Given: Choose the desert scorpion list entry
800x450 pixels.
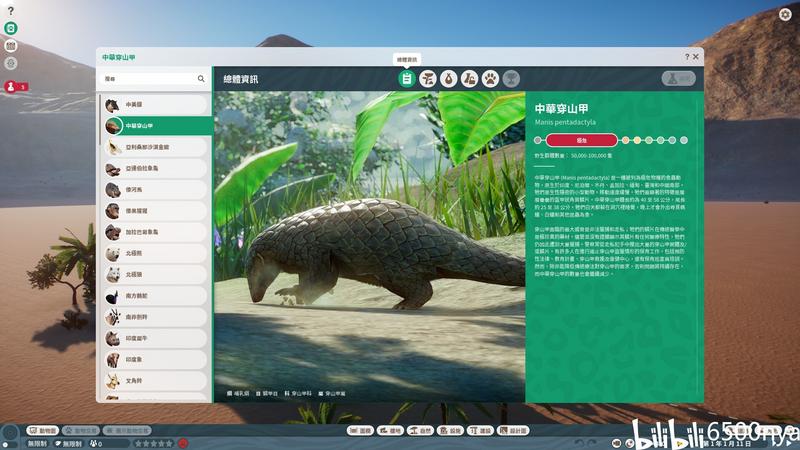Looking at the screenshot, I should tap(156, 147).
